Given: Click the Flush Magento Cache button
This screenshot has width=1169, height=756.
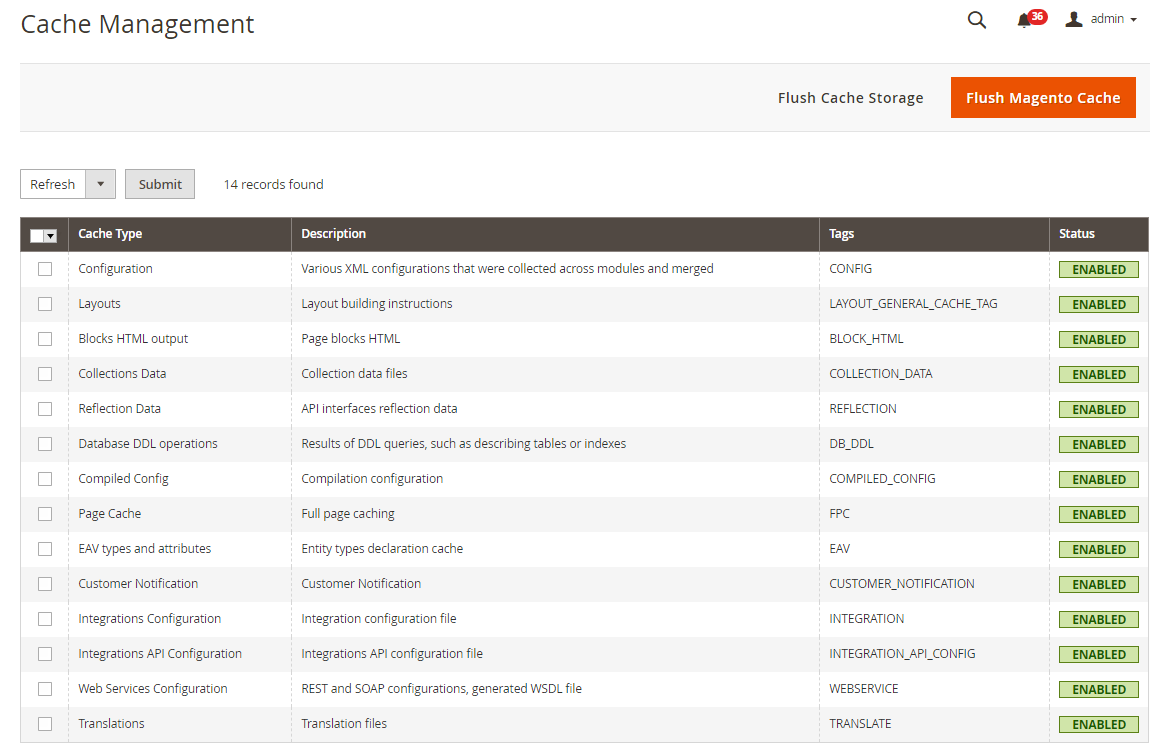Looking at the screenshot, I should click(x=1043, y=97).
